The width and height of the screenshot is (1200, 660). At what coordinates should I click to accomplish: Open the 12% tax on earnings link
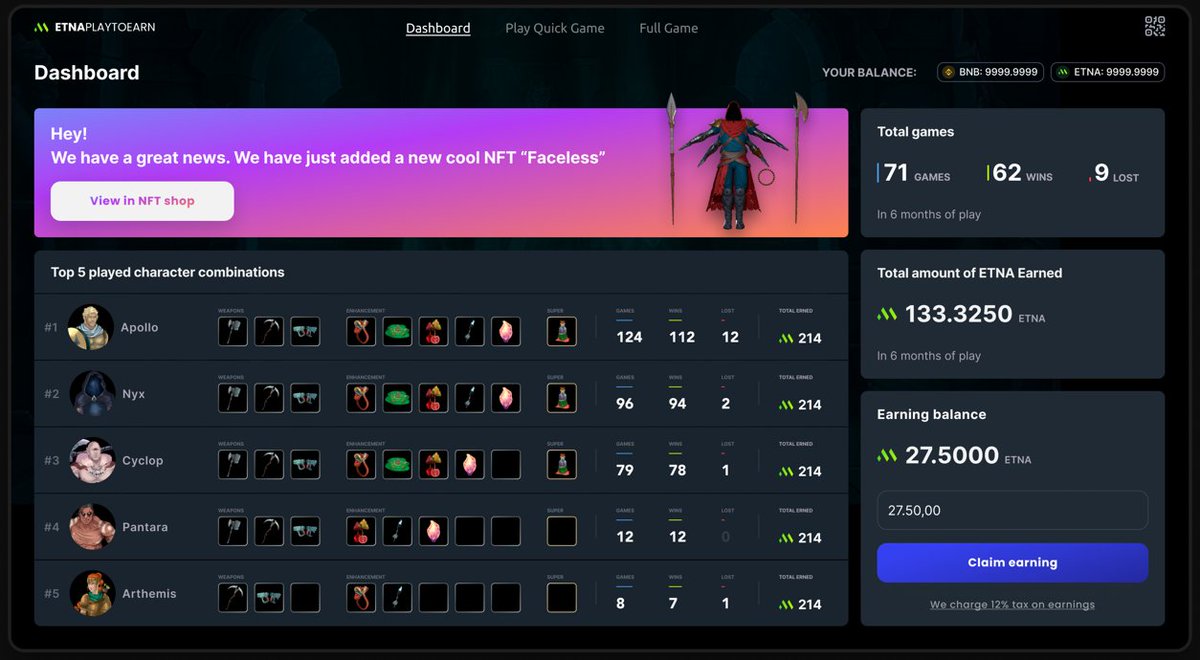1012,604
